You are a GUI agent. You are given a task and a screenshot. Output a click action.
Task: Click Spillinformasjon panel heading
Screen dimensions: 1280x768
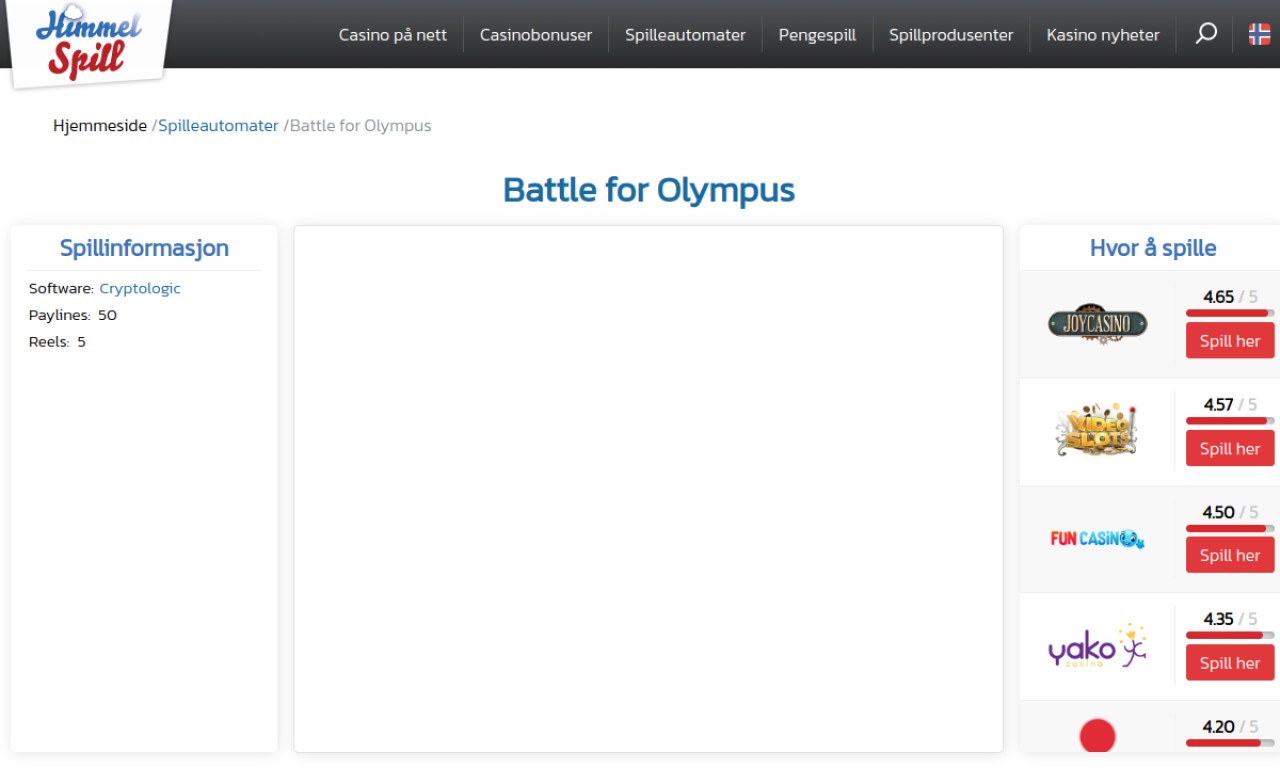(x=144, y=248)
